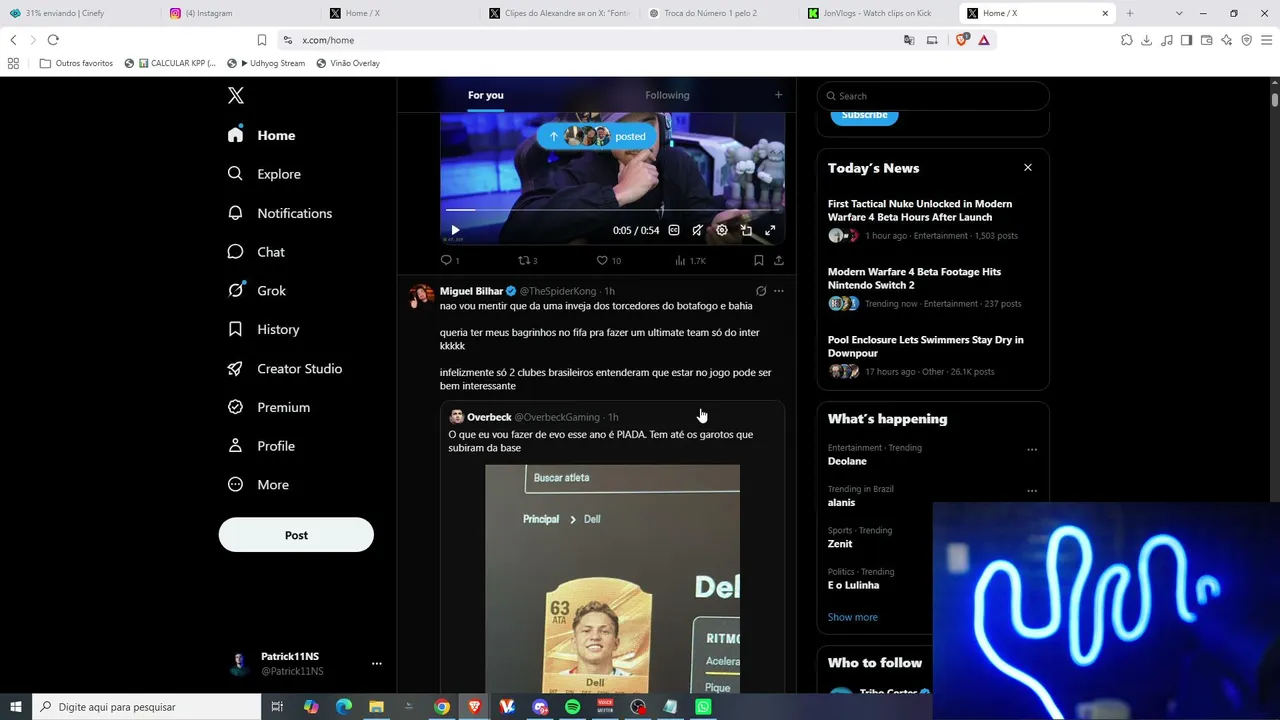Switch to the Troca do Número tab
Screen dimensions: 1280x720
(x=718, y=13)
